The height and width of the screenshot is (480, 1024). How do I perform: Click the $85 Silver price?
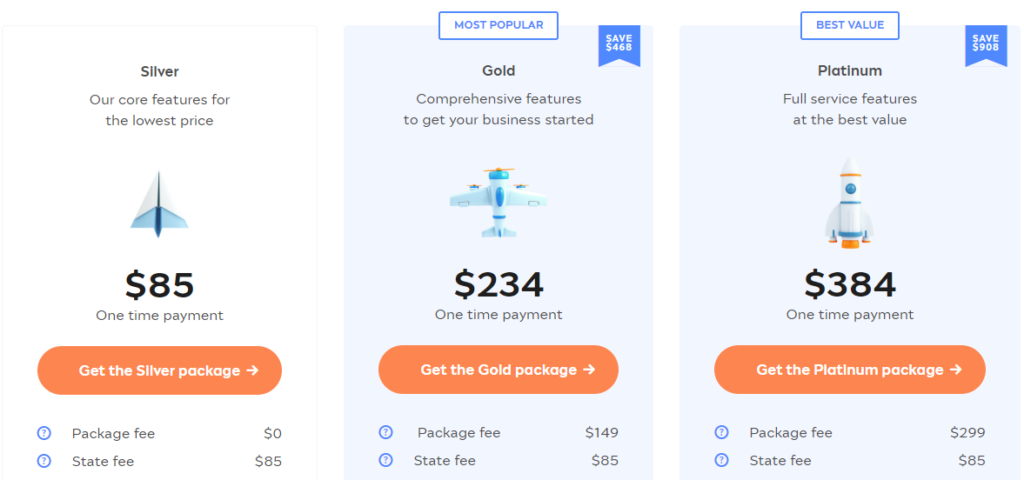159,285
